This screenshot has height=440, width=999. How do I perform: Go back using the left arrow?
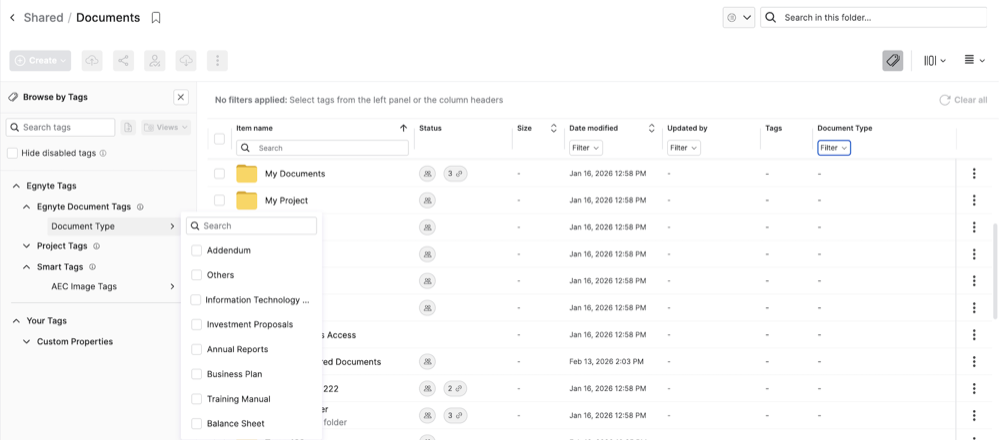click(x=12, y=18)
